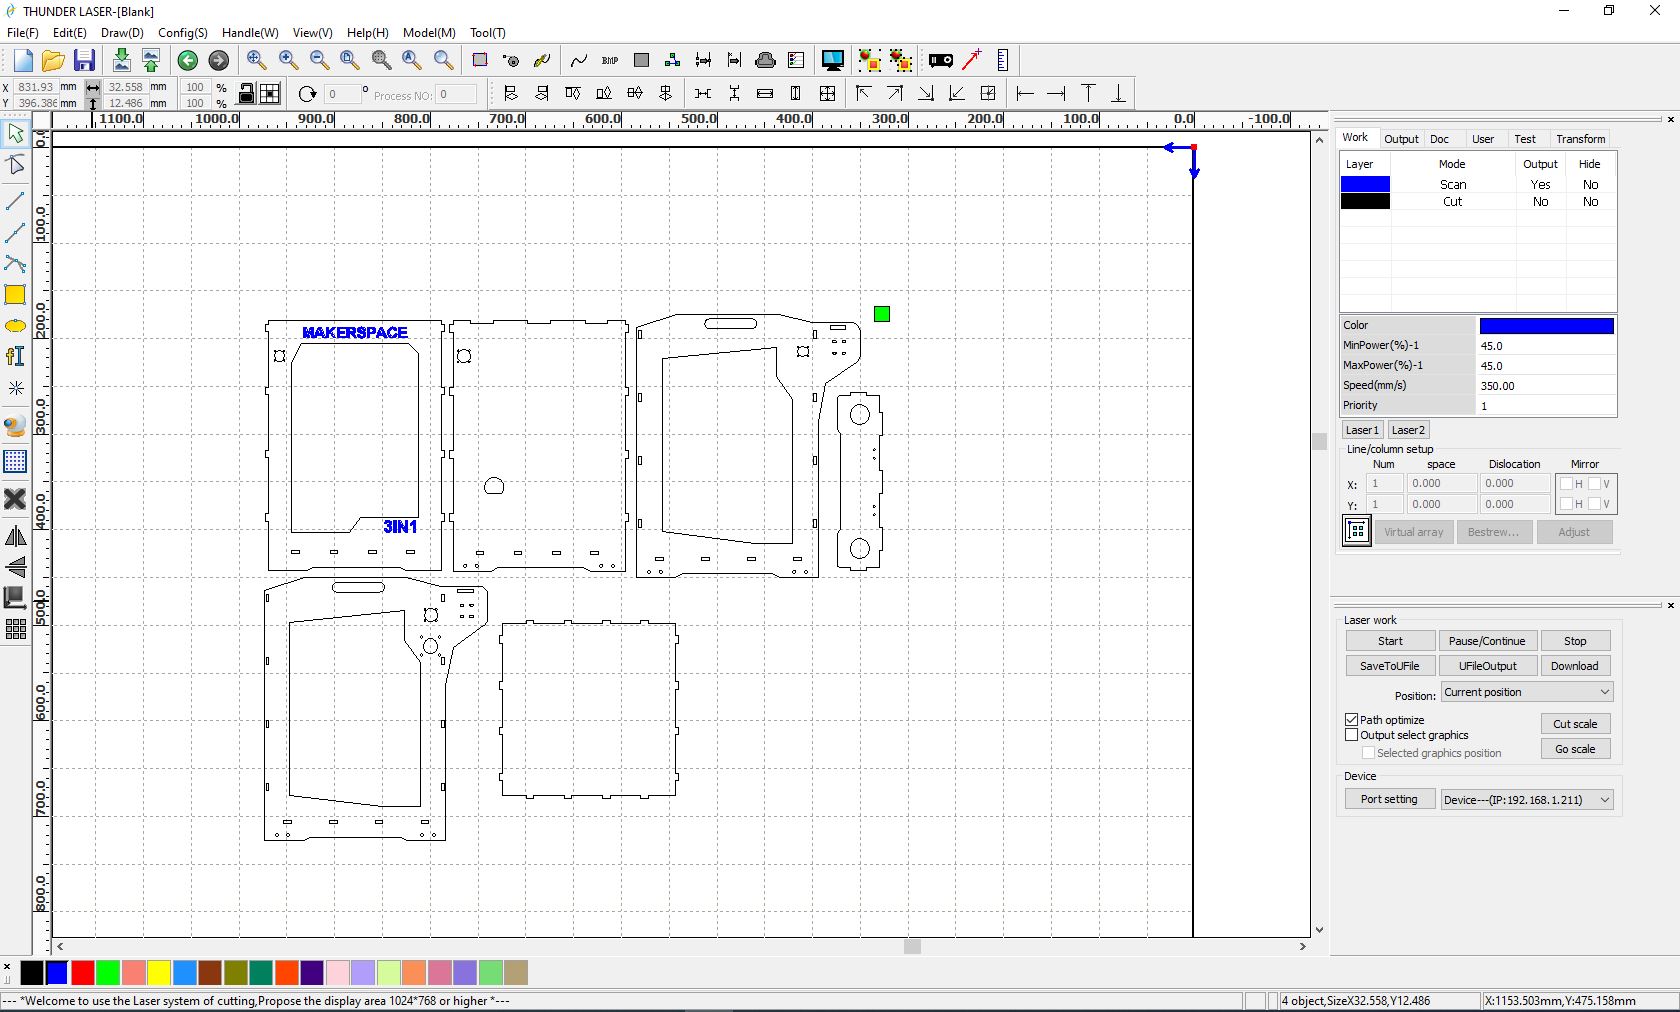The image size is (1680, 1012).
Task: Click the Import icon with the down arrow
Action: click(x=121, y=61)
